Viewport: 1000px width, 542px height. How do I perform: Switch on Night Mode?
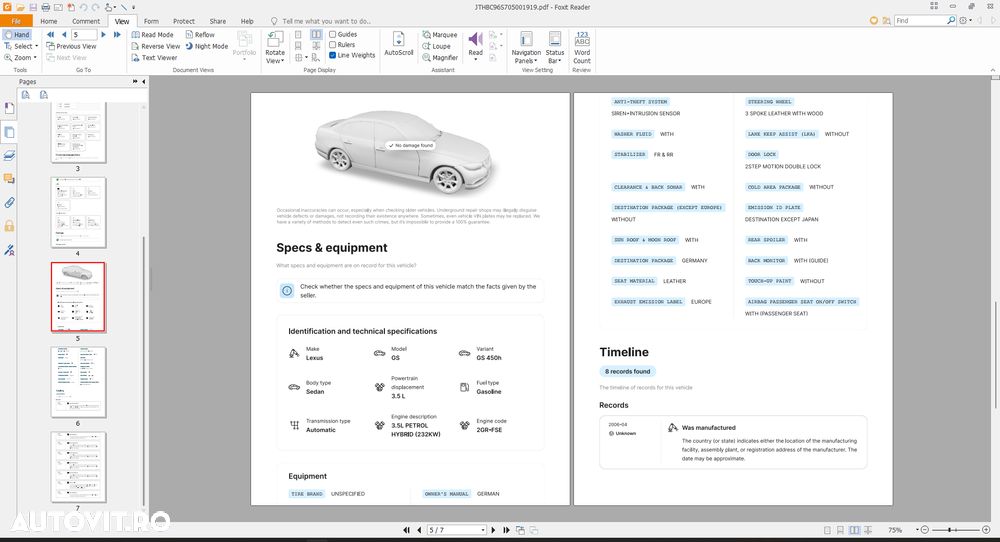point(206,46)
